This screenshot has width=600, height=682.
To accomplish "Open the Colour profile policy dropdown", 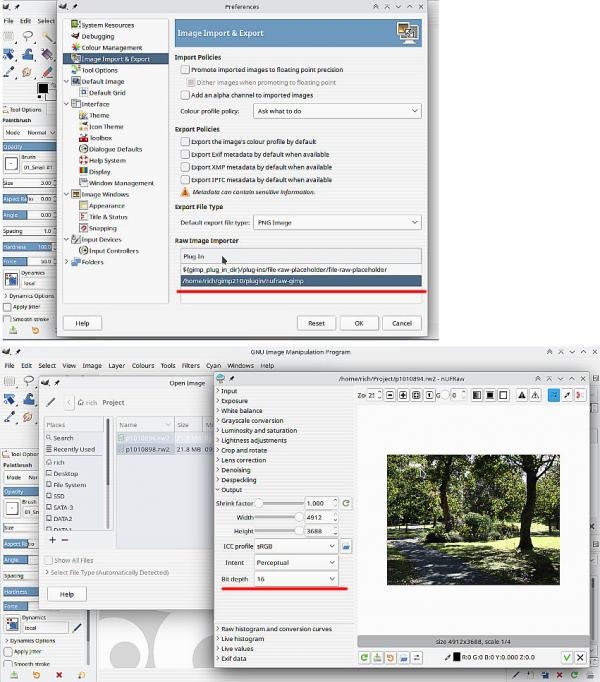I will click(337, 111).
